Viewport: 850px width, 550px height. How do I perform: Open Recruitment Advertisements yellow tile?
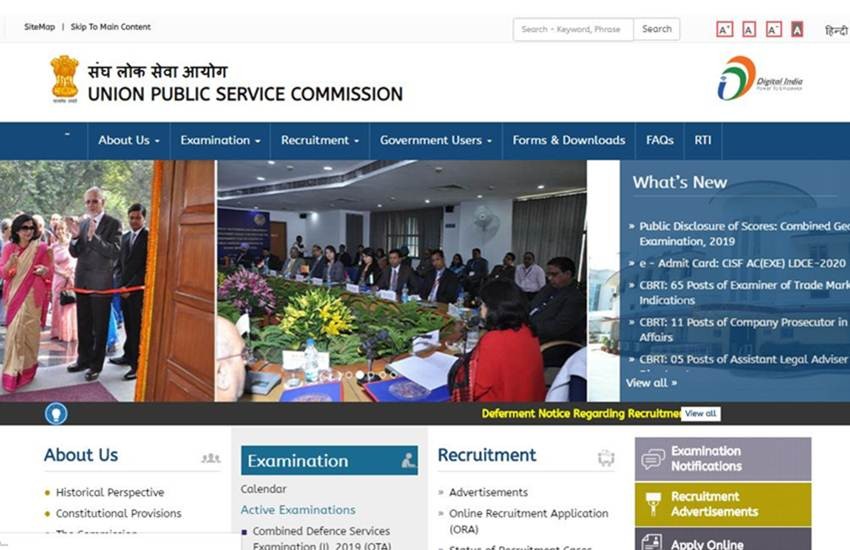(723, 504)
